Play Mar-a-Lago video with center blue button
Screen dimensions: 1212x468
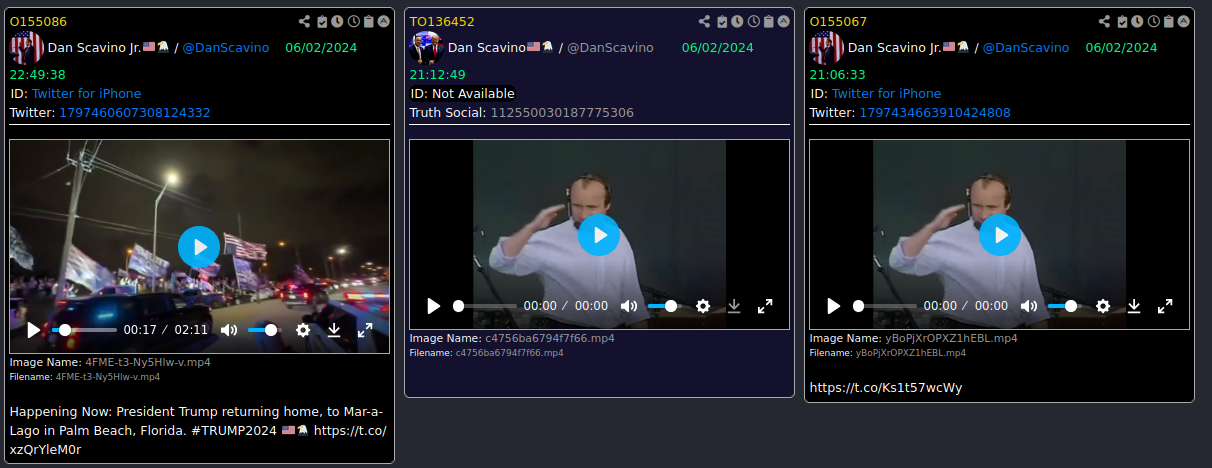tap(199, 247)
